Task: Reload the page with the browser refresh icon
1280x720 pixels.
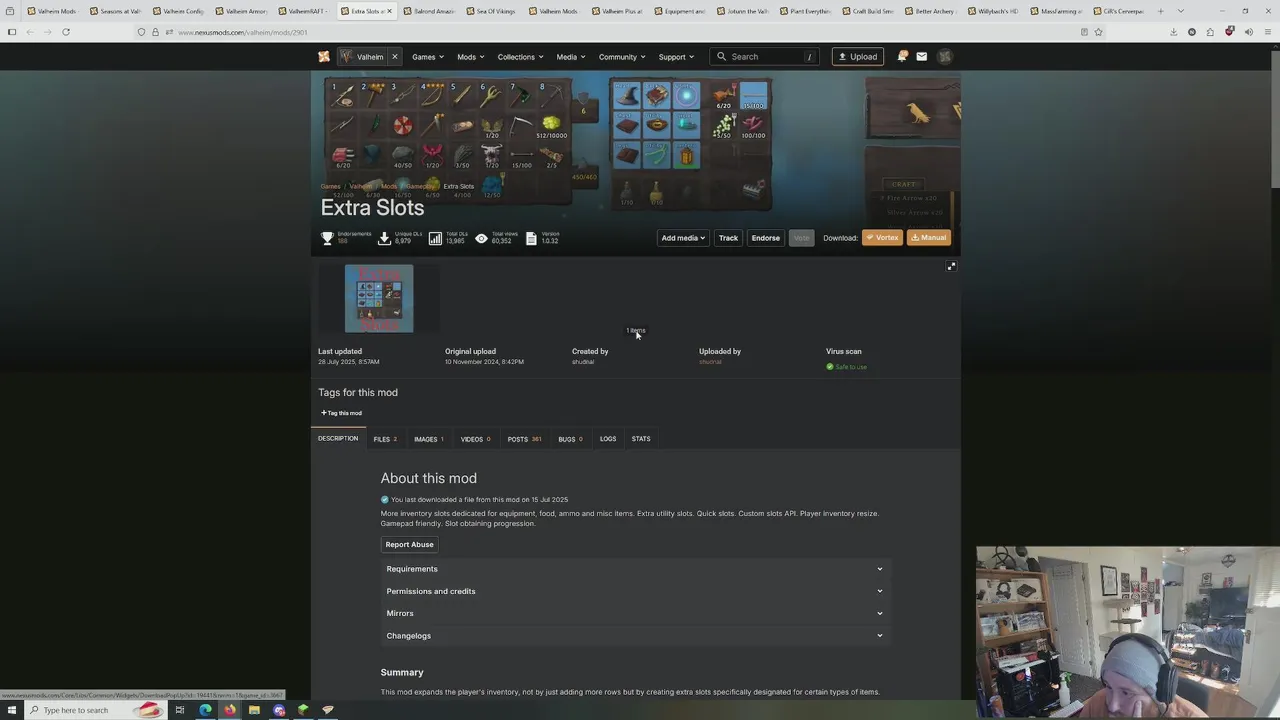Action: (66, 32)
